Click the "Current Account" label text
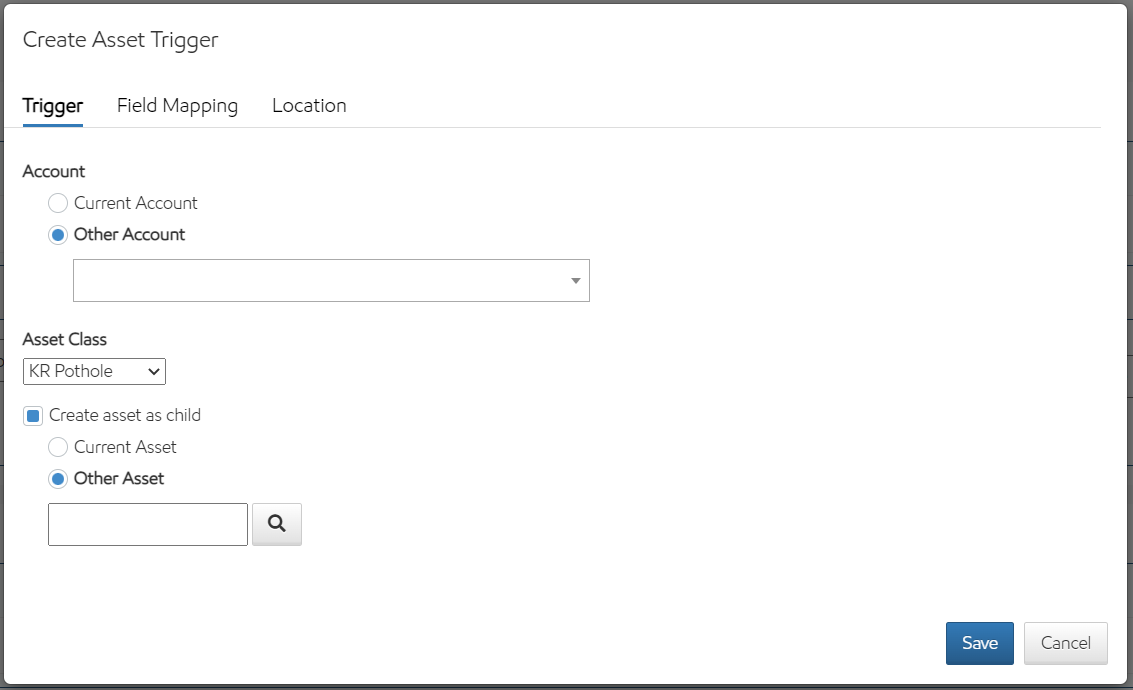This screenshot has width=1133, height=690. 136,203
